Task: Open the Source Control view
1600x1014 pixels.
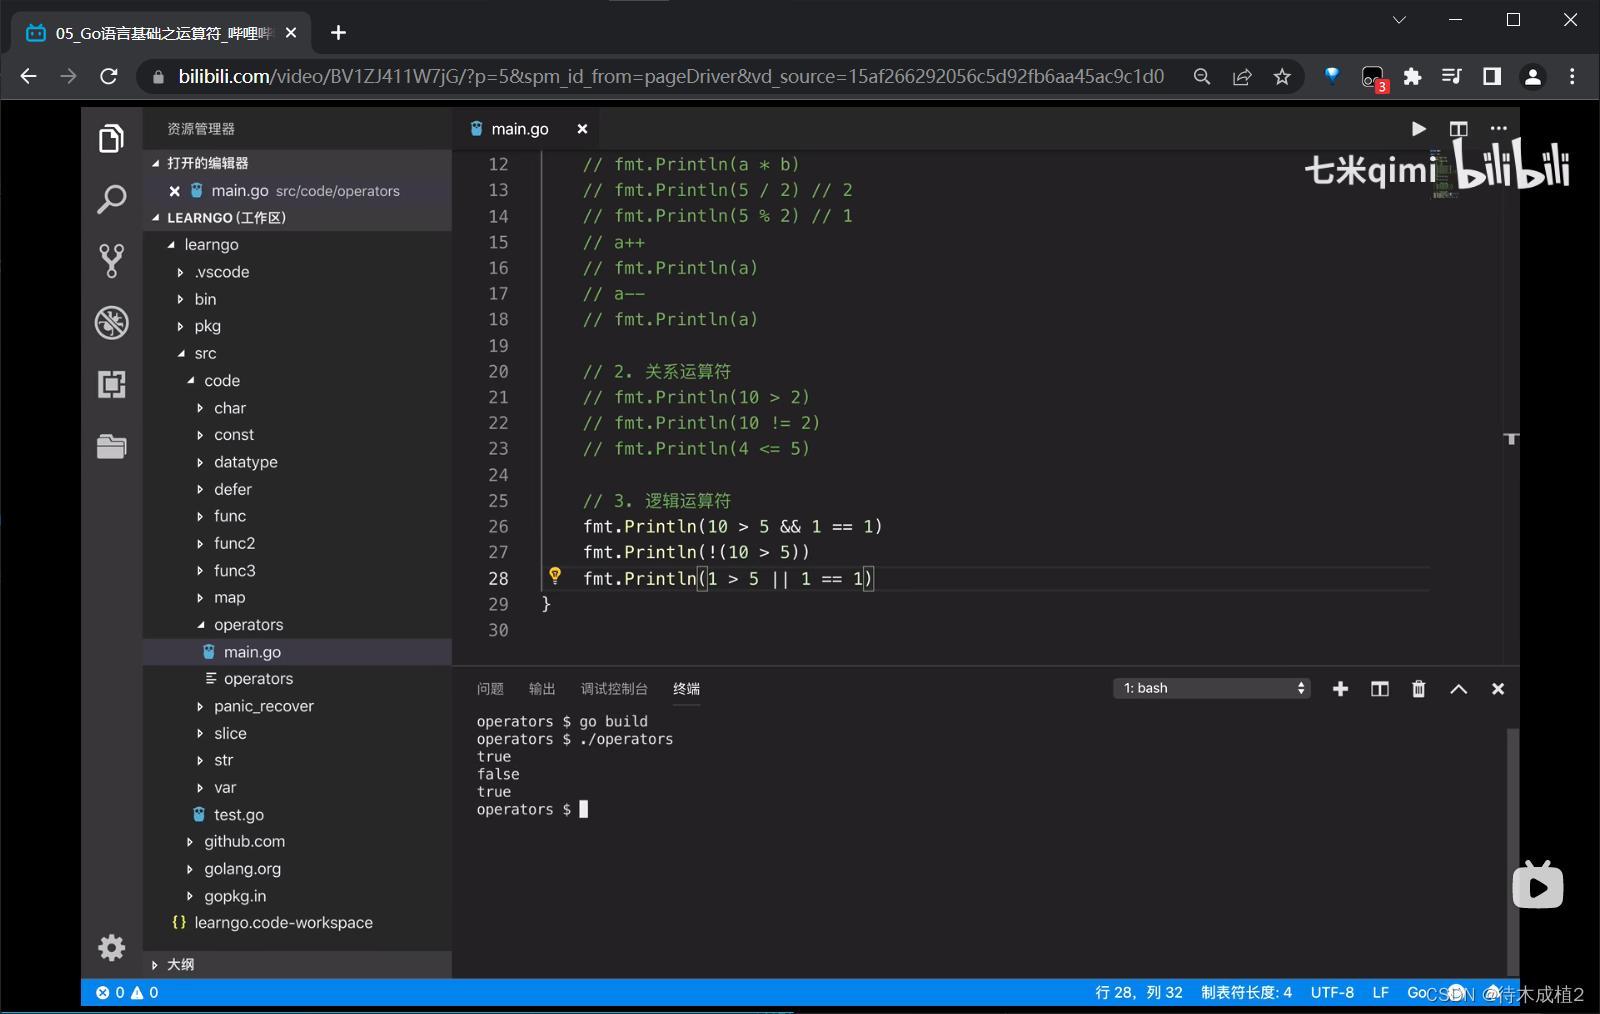Action: pos(111,261)
